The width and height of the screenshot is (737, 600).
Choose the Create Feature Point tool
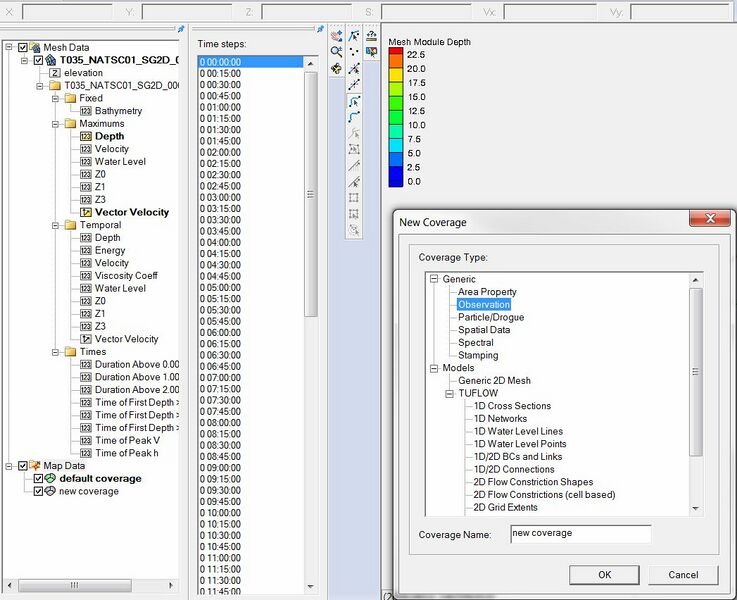point(354,52)
